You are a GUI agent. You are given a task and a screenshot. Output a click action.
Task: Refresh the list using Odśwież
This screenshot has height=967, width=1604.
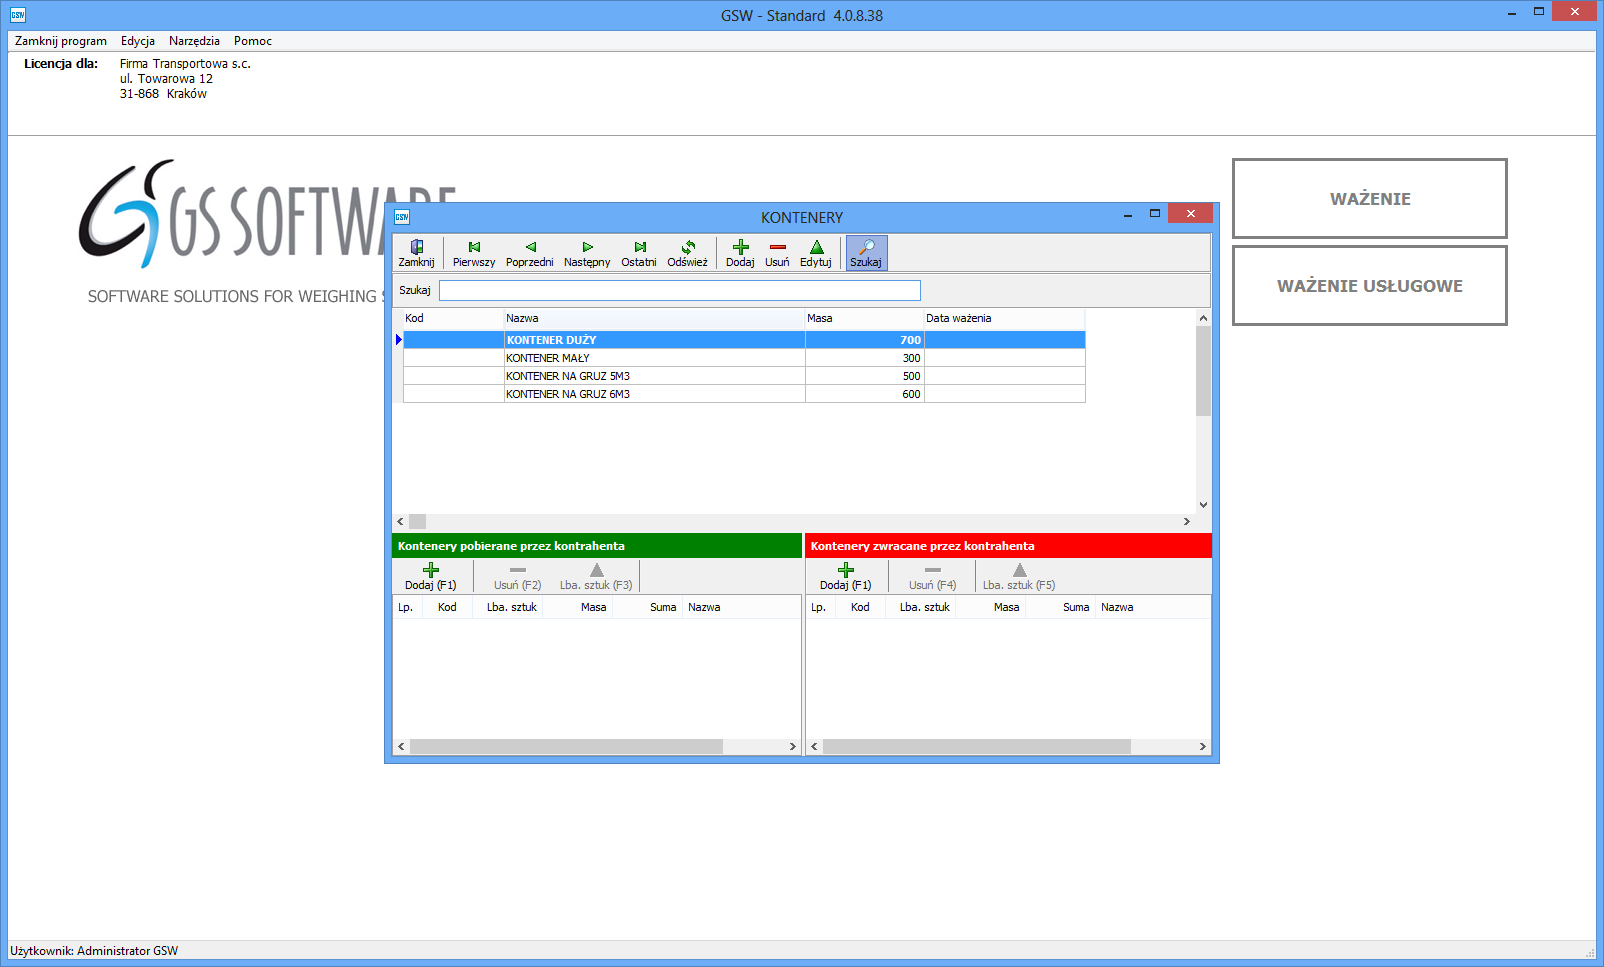pyautogui.click(x=687, y=253)
